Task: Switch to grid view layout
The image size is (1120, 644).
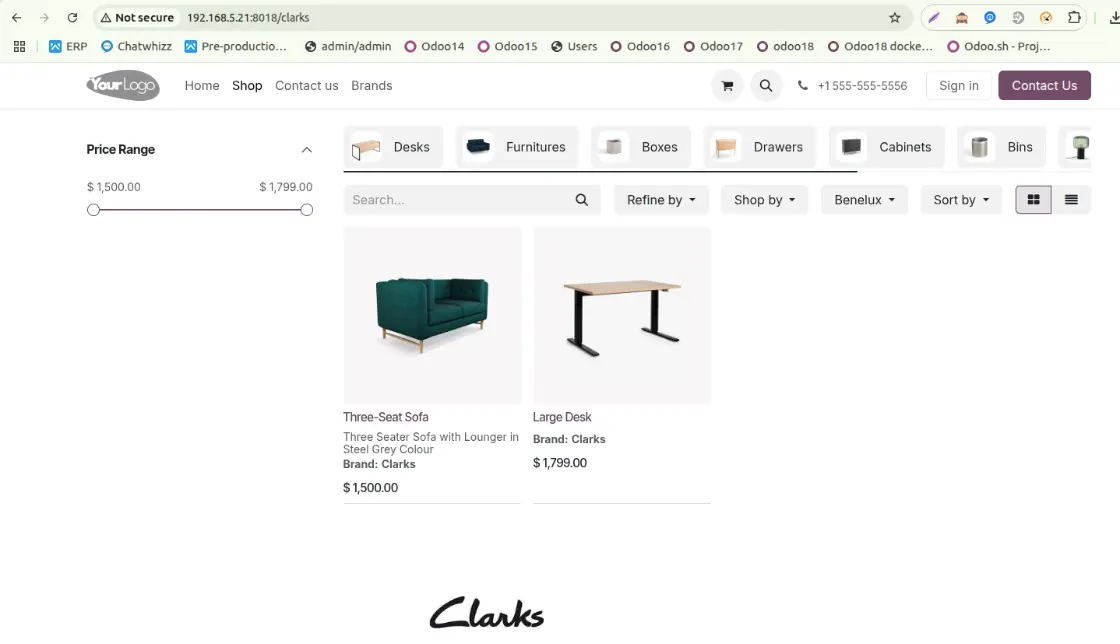Action: click(1033, 200)
